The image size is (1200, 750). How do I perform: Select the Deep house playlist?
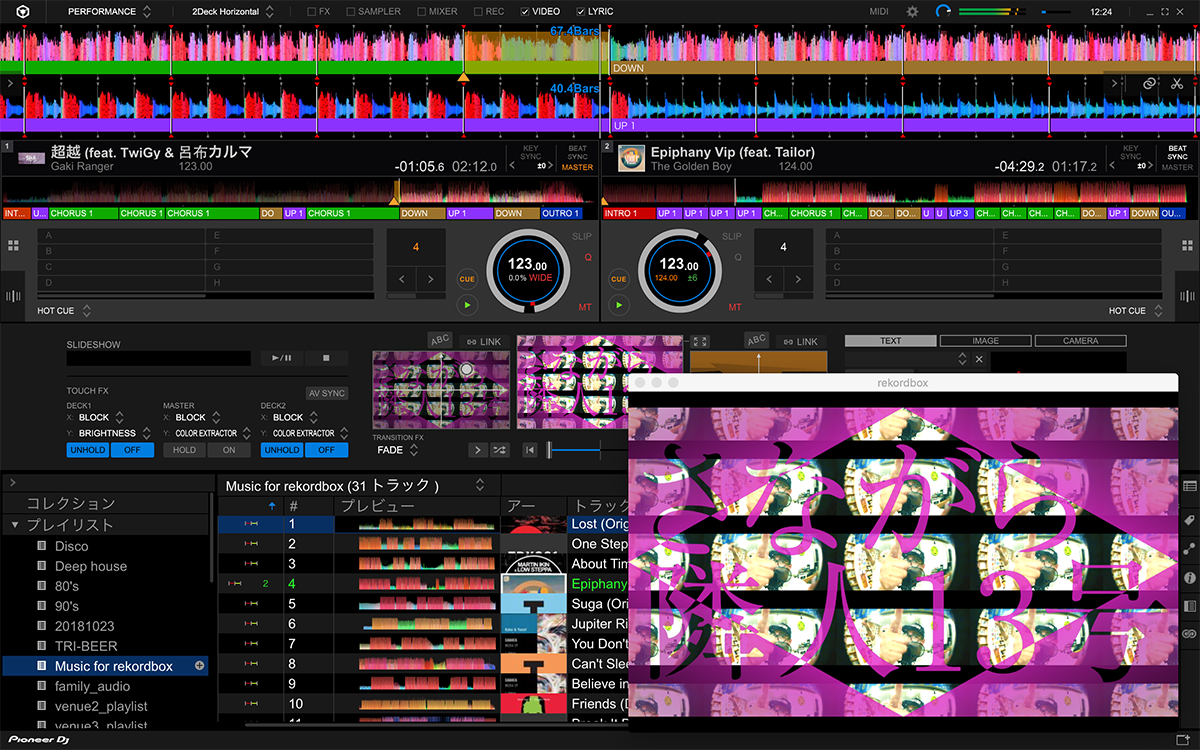[x=91, y=566]
